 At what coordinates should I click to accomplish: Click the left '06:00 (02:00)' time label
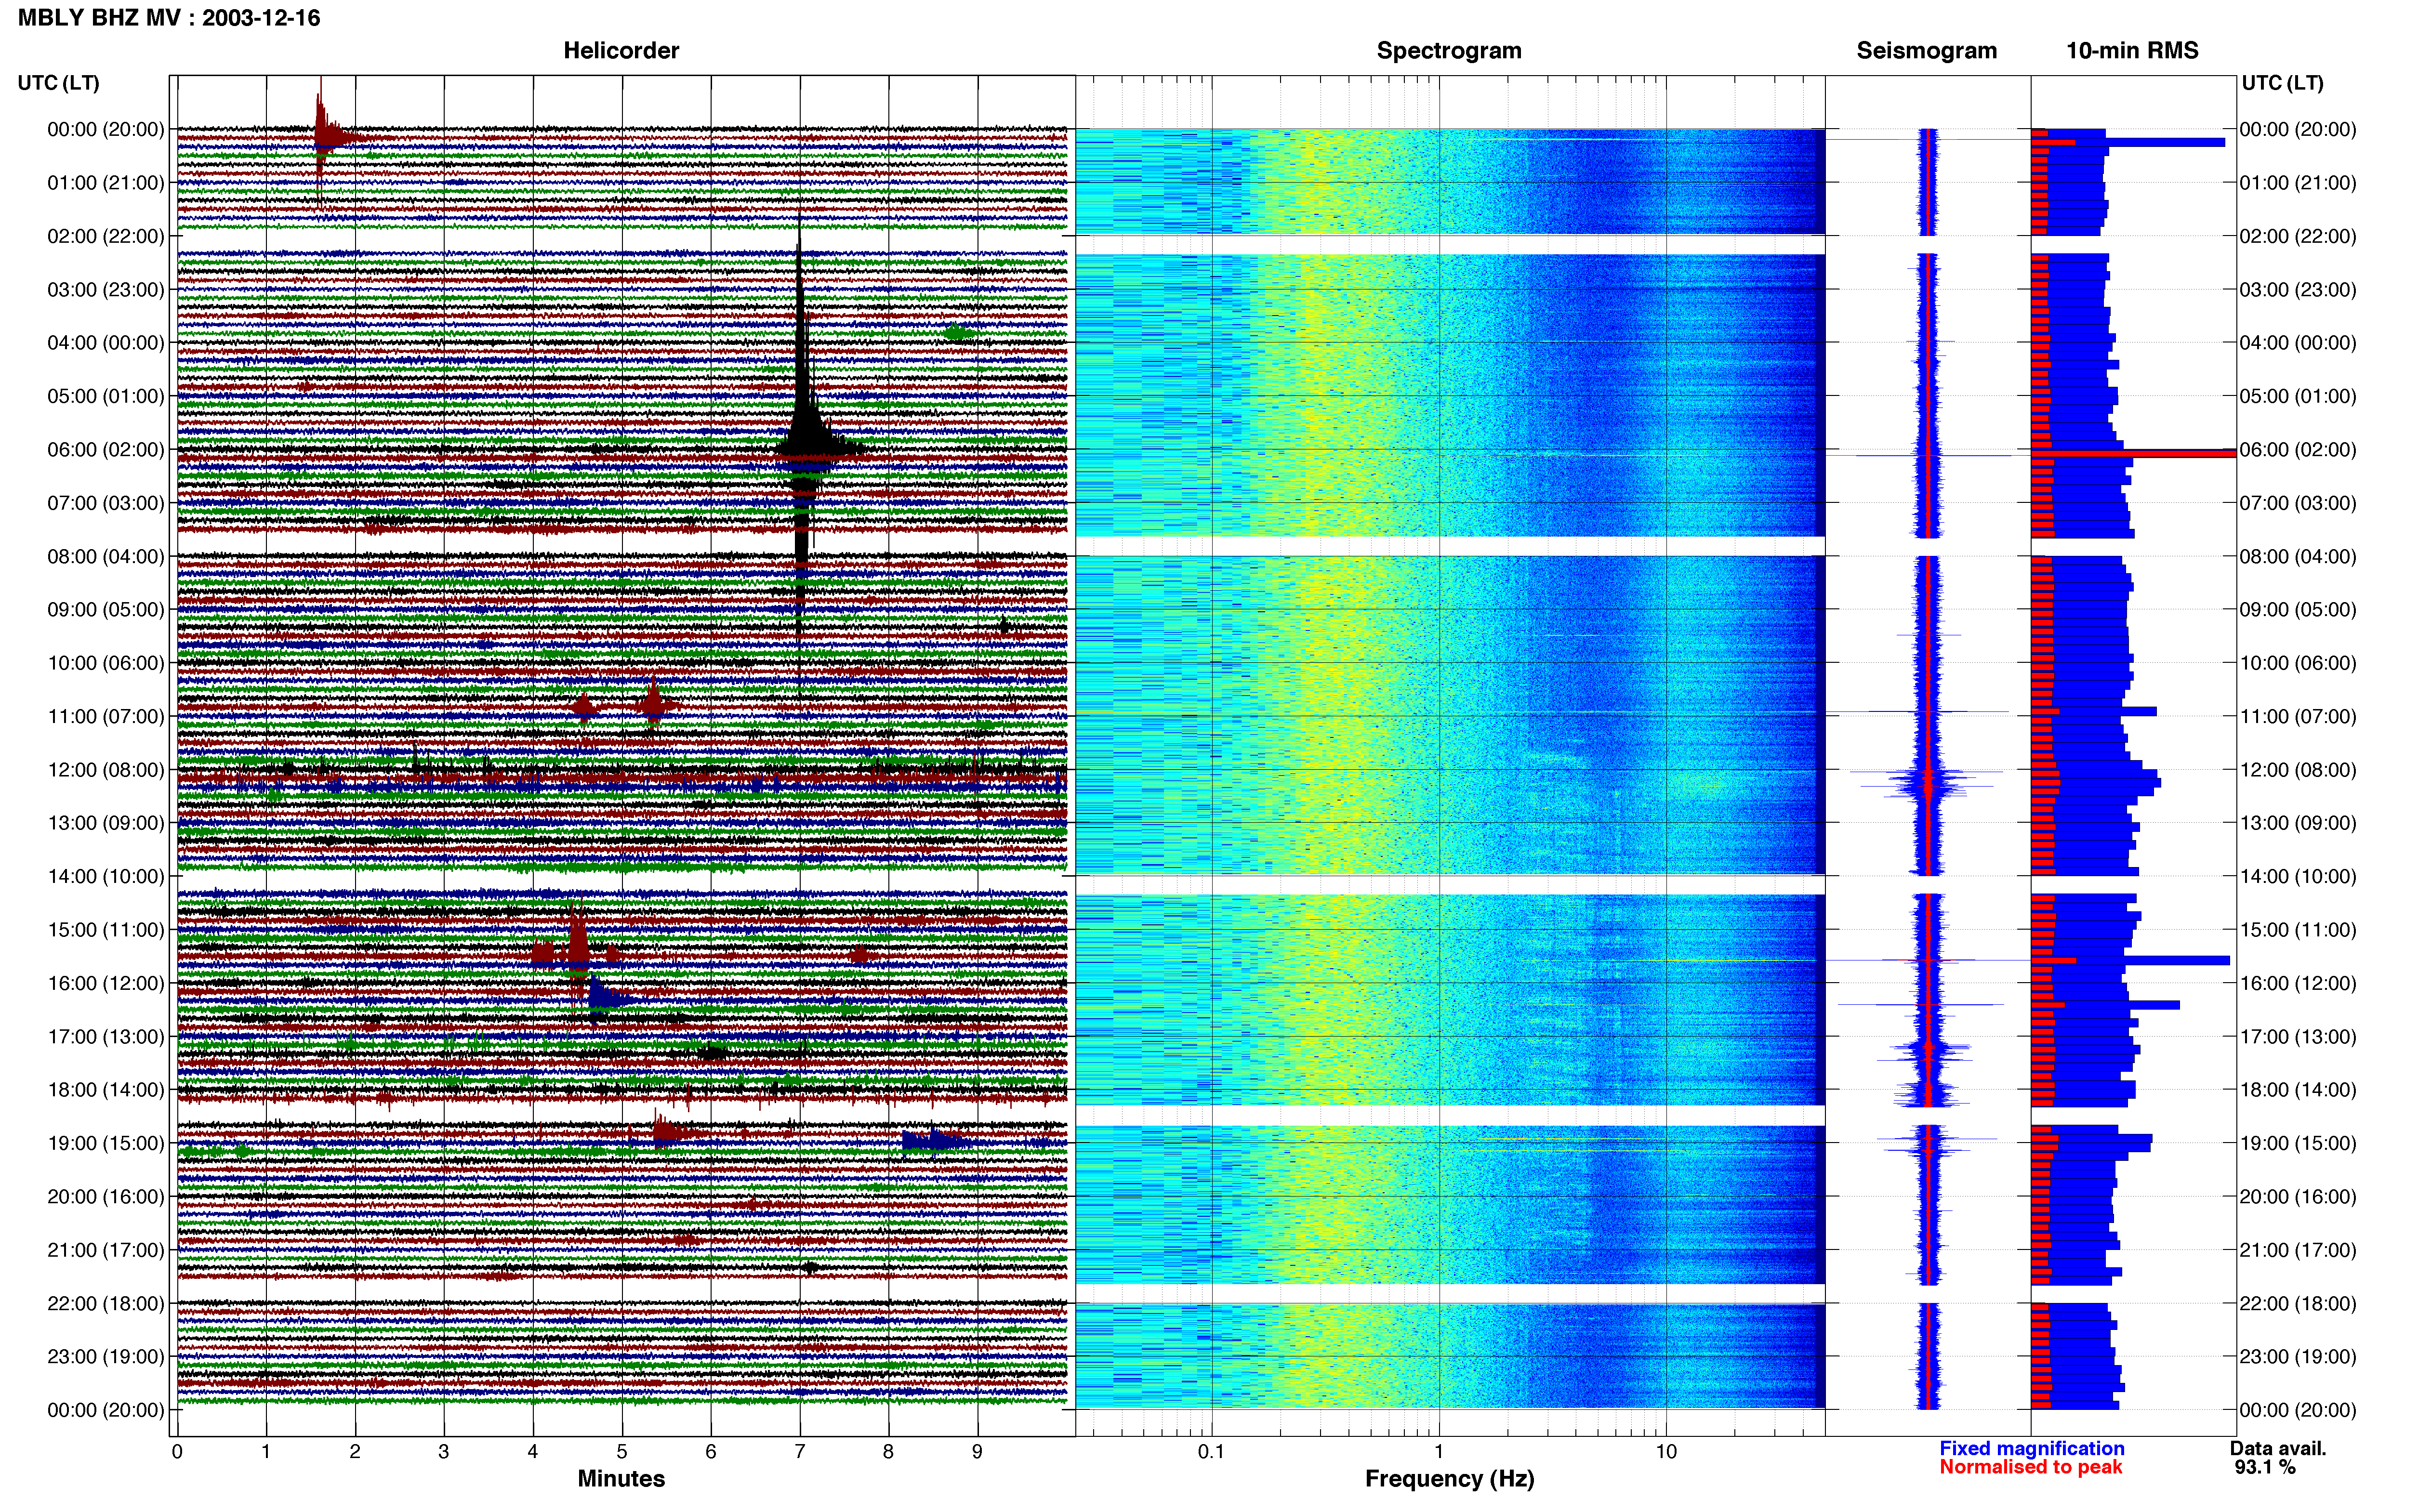(x=105, y=449)
